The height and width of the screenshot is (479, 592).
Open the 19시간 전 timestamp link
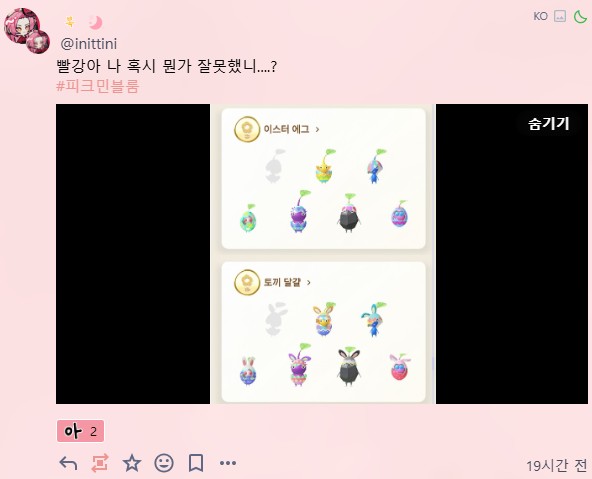point(557,465)
